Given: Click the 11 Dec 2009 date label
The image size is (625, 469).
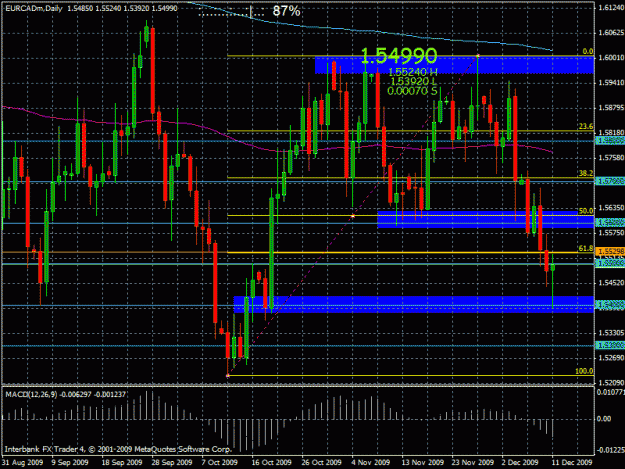Looking at the screenshot, I should coord(572,462).
